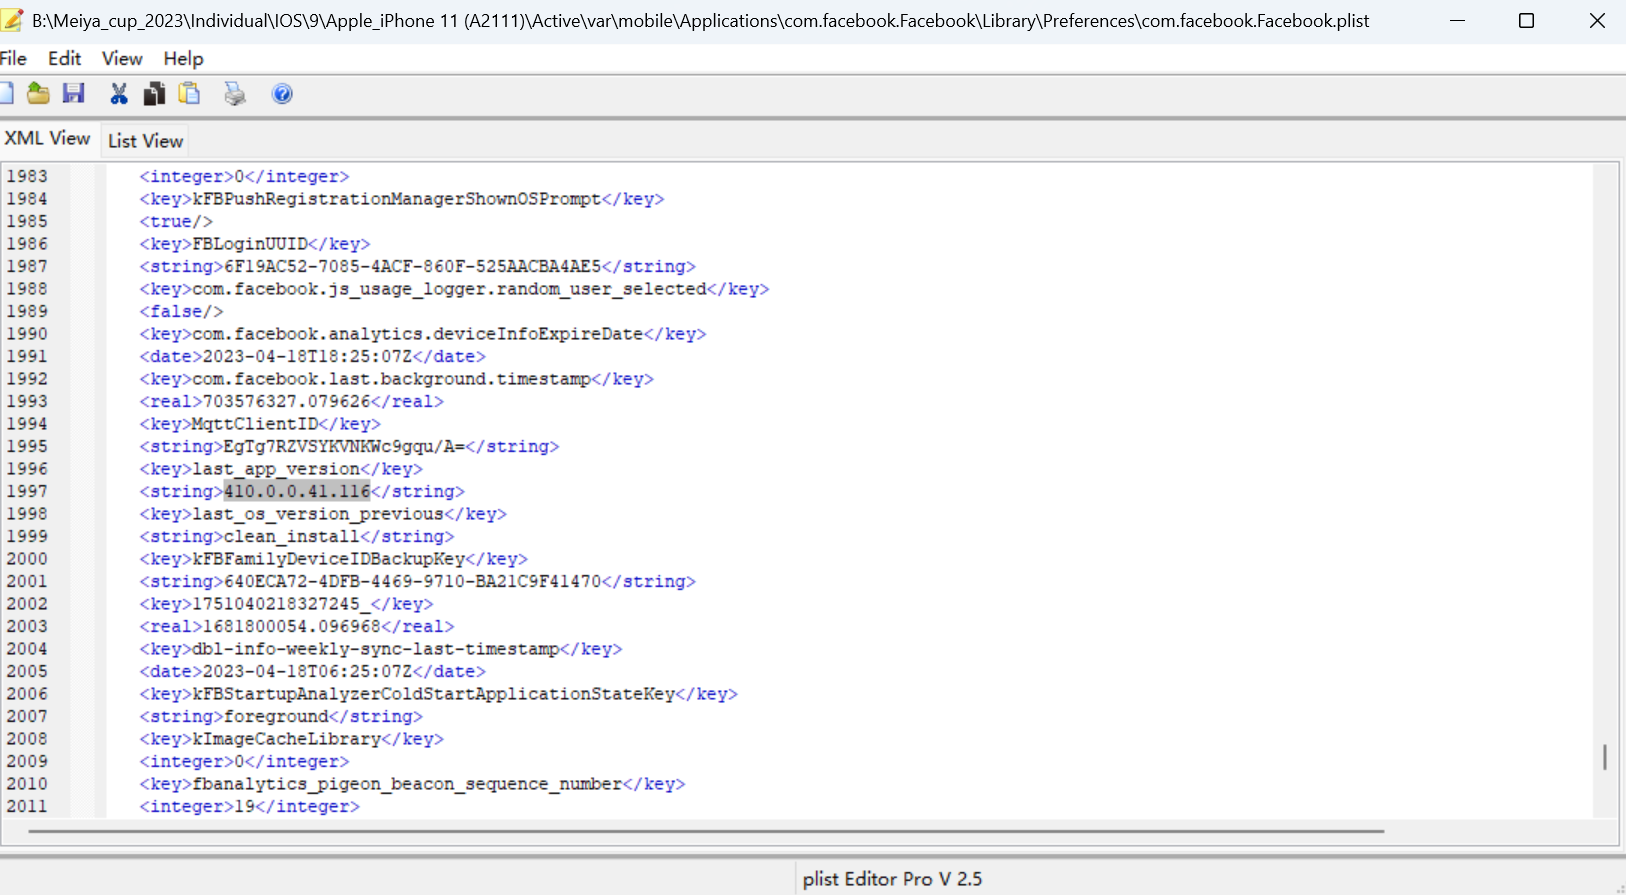Click the real value 1681800054.096968
The image size is (1626, 895).
292,626
